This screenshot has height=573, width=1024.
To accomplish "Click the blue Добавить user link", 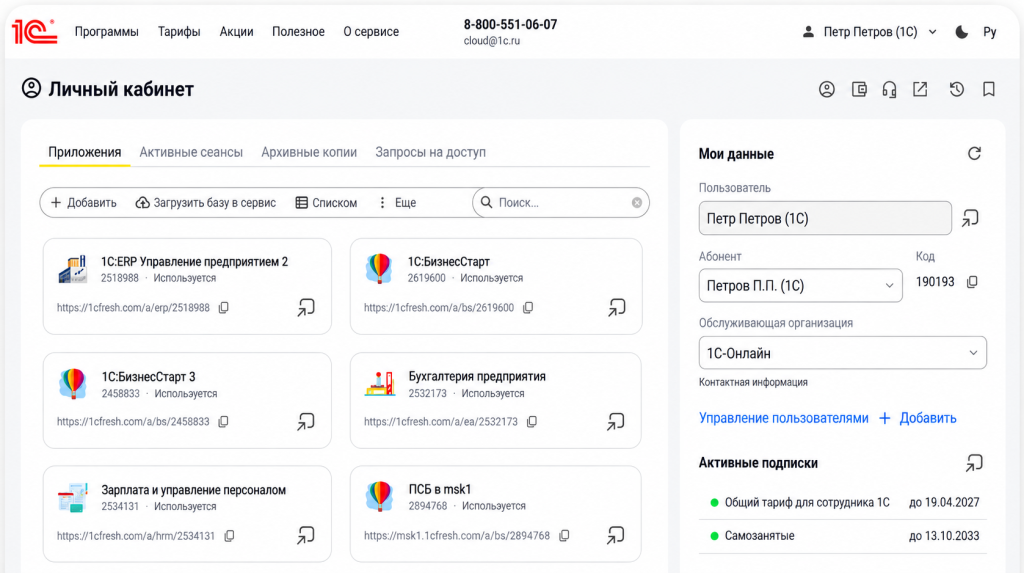I will [918, 418].
